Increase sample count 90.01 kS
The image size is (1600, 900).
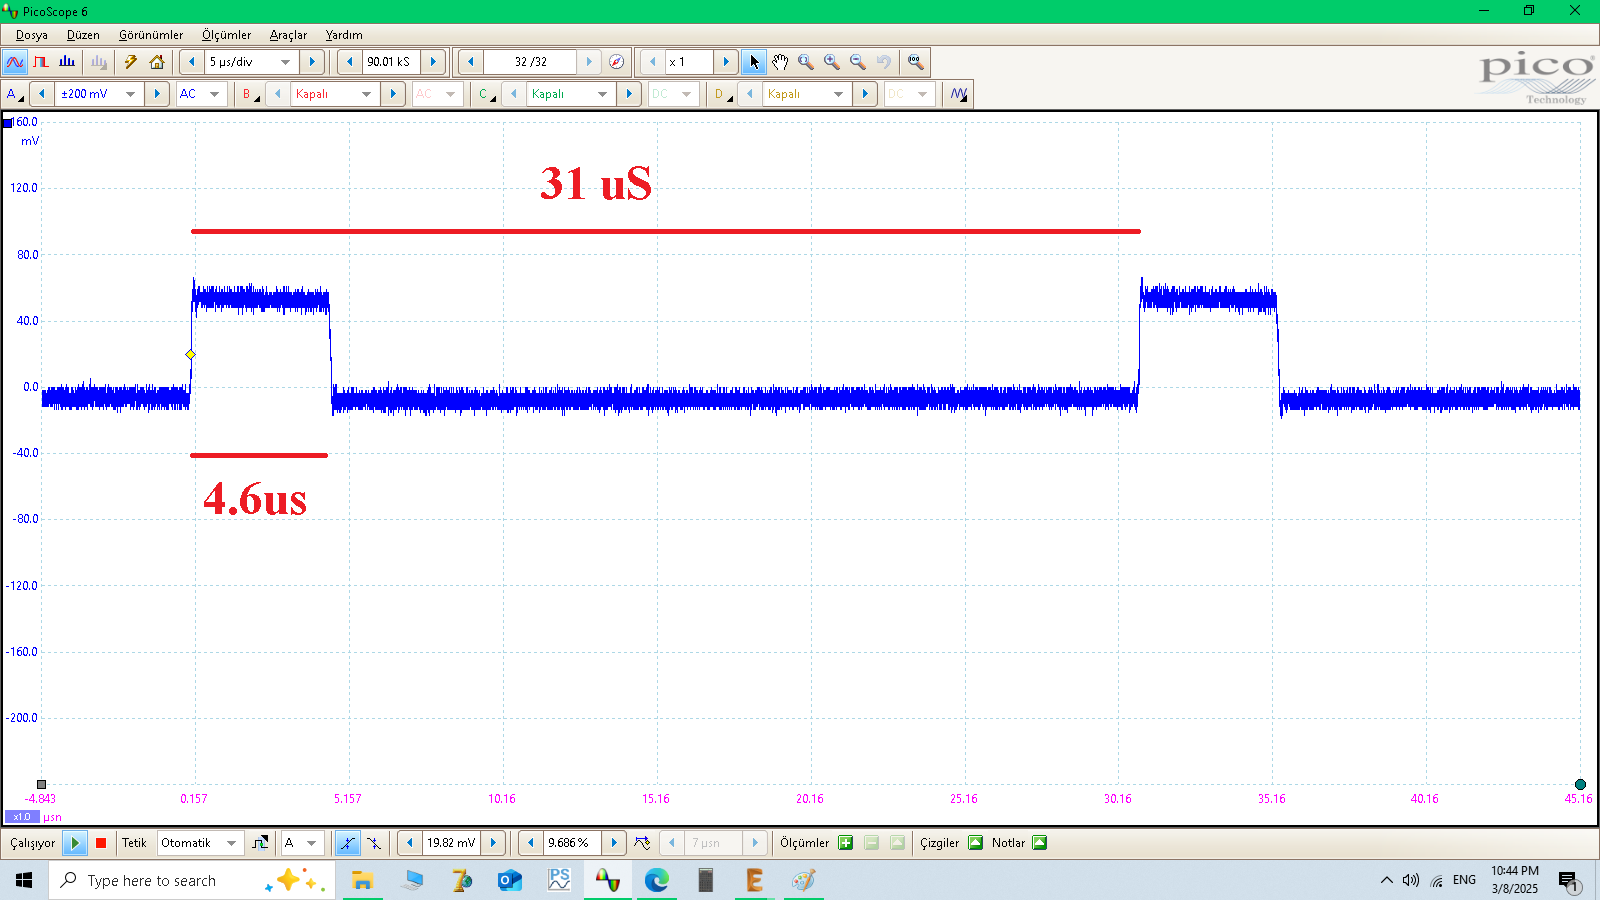click(433, 62)
